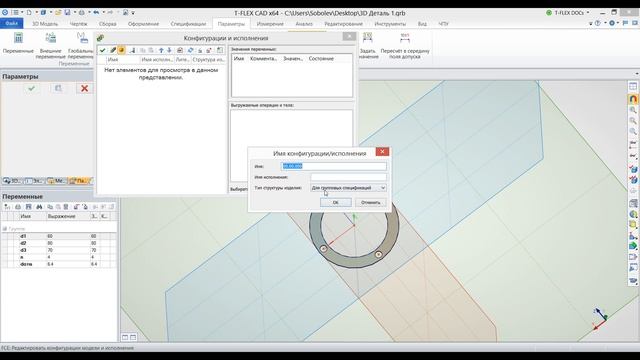Switch to Анализ ribbon tab
Screen dimensions: 640x360
coord(304,24)
